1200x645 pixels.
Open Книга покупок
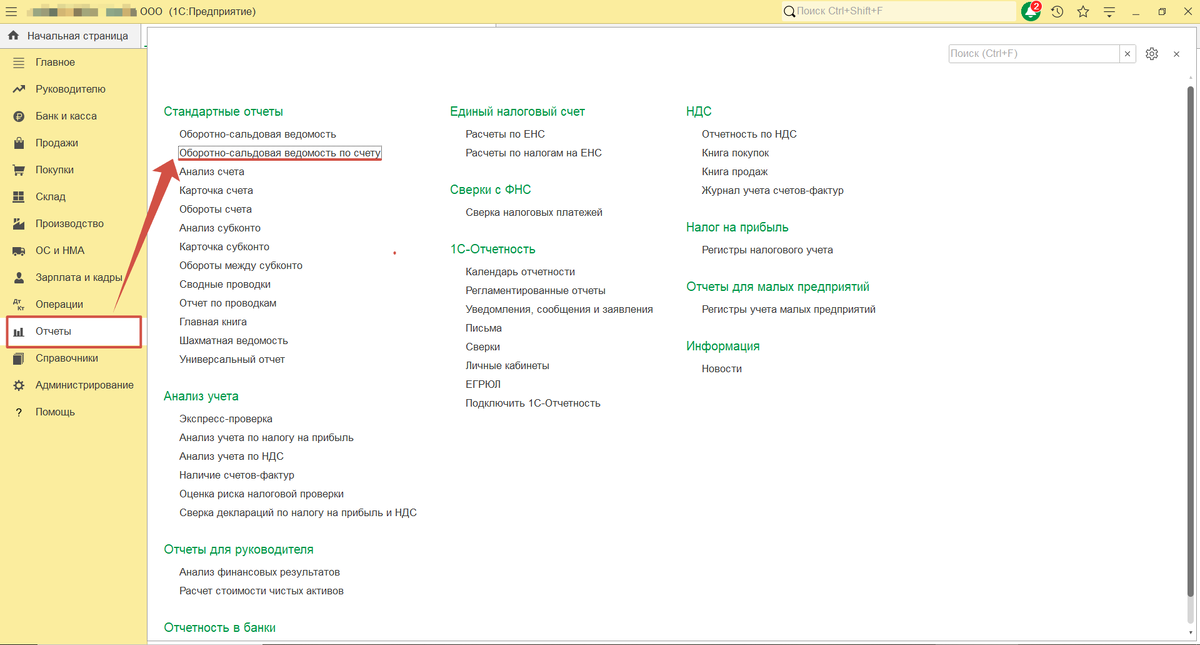tap(735, 153)
